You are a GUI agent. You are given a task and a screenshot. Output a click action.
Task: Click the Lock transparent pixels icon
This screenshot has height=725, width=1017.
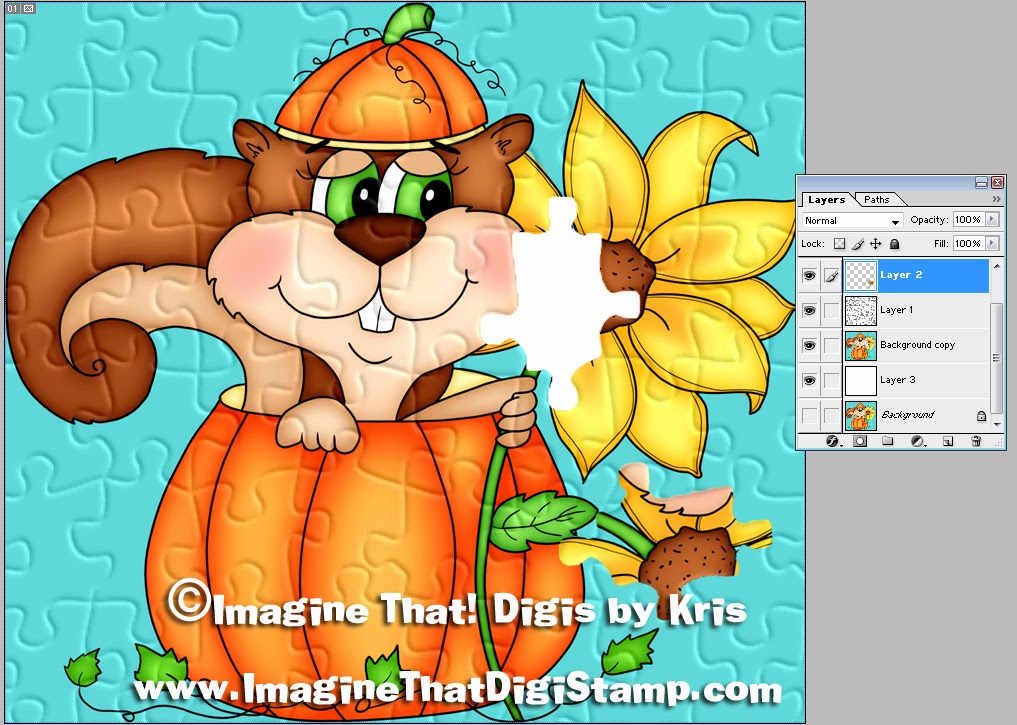839,244
